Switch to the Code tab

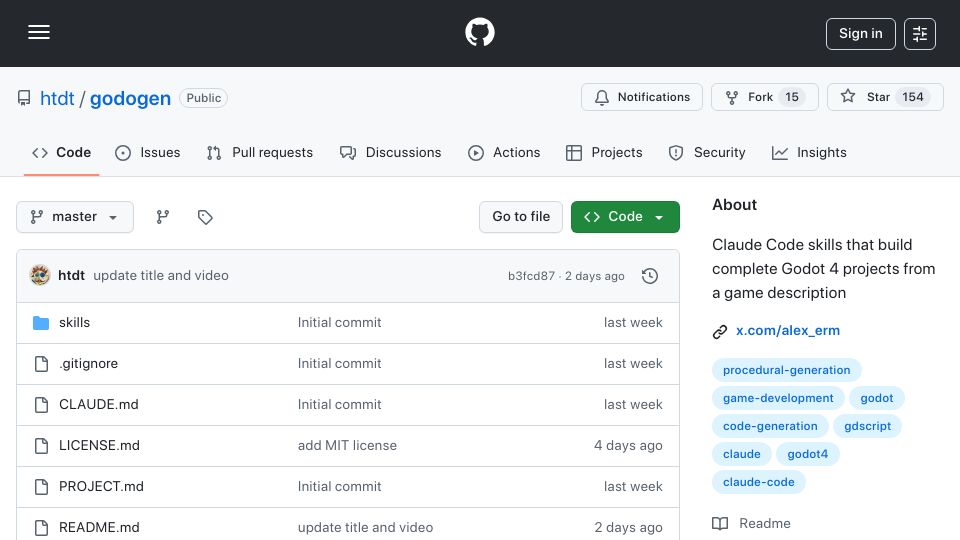[61, 152]
